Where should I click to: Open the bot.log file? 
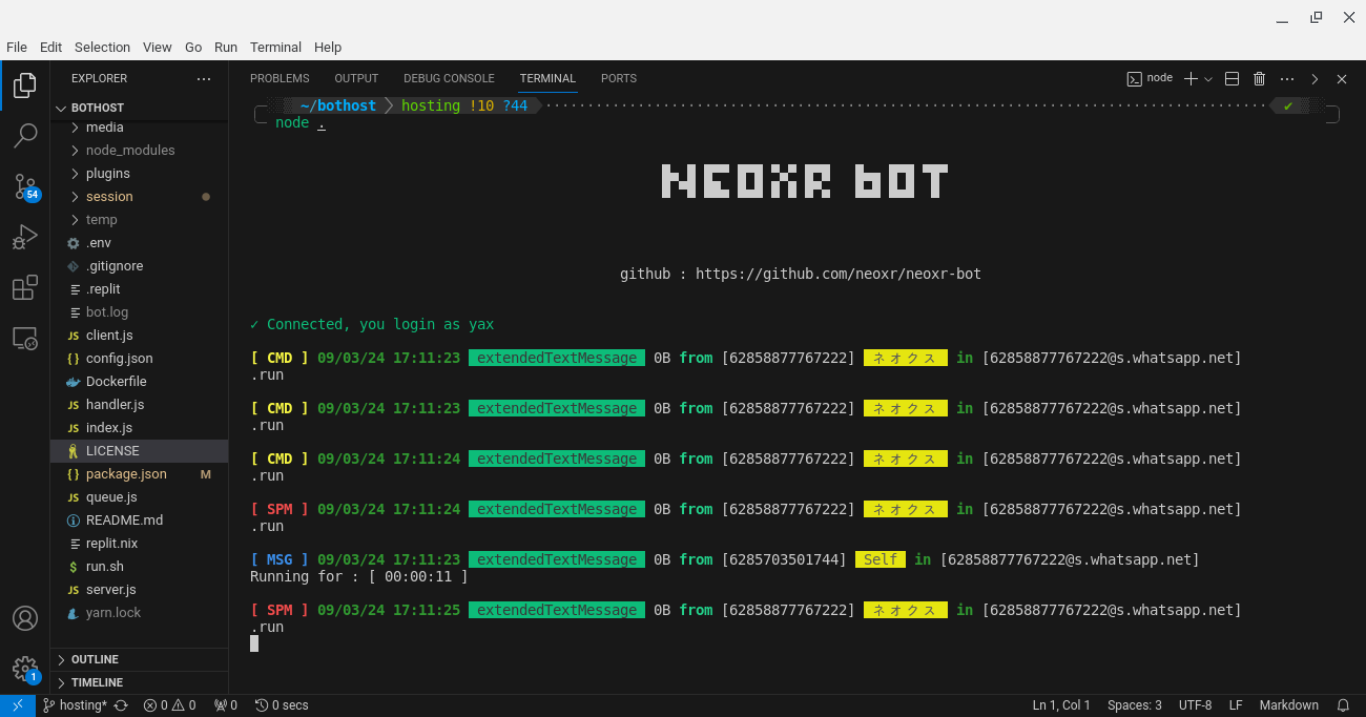(140, 312)
